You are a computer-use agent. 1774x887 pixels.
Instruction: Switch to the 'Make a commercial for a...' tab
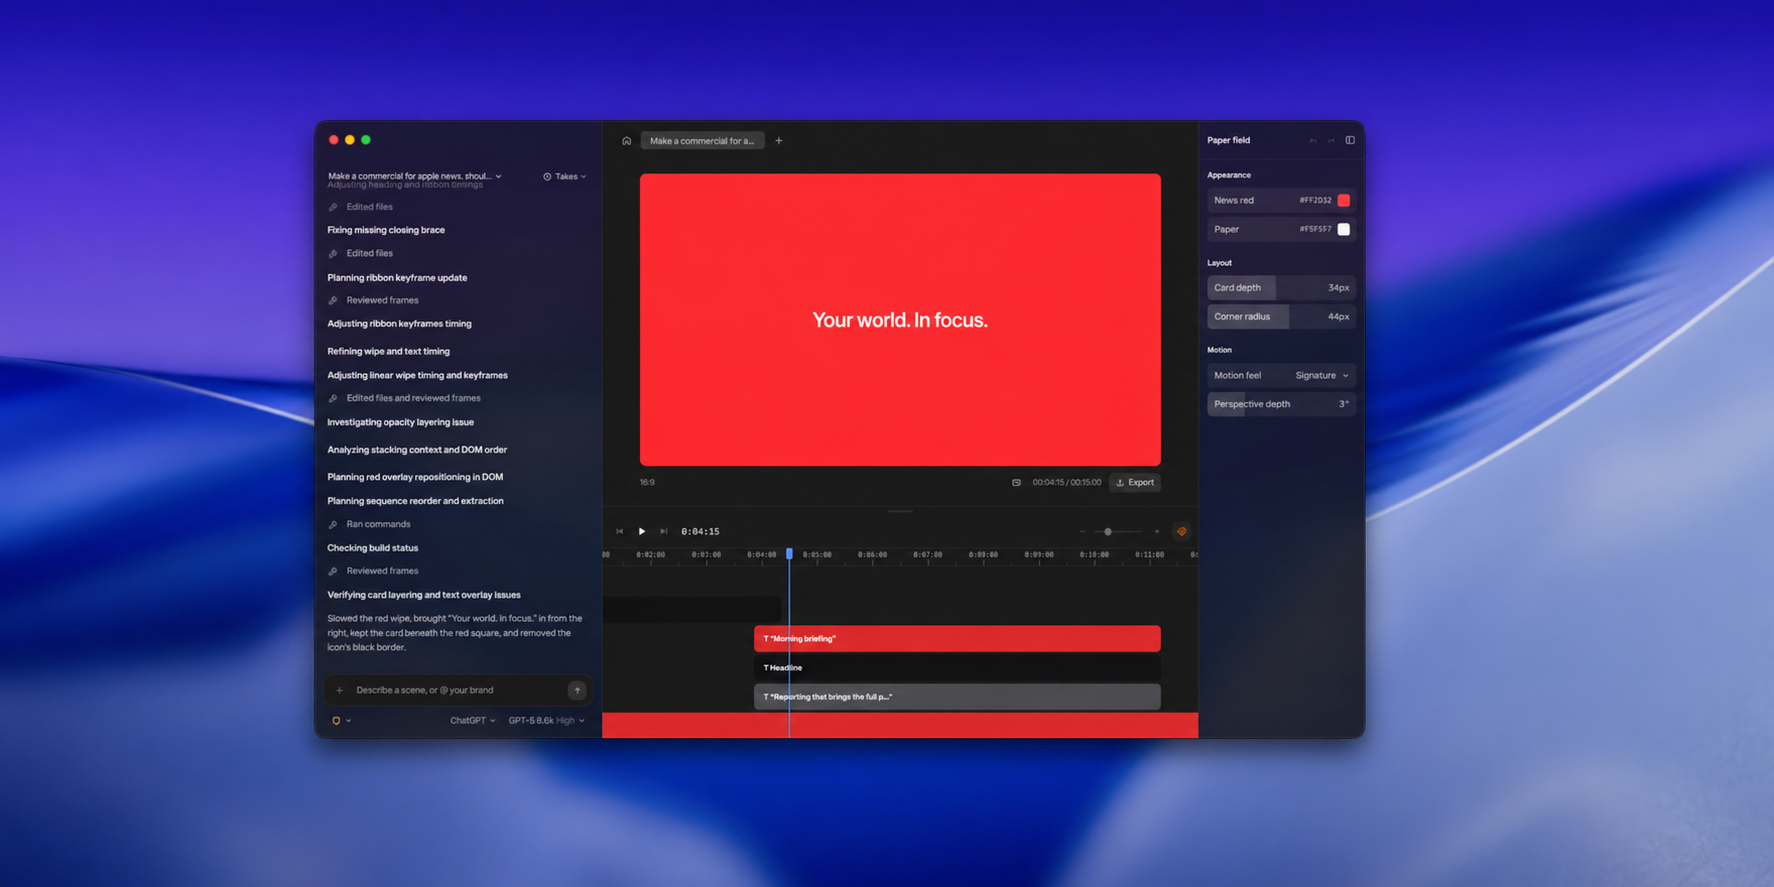point(702,141)
